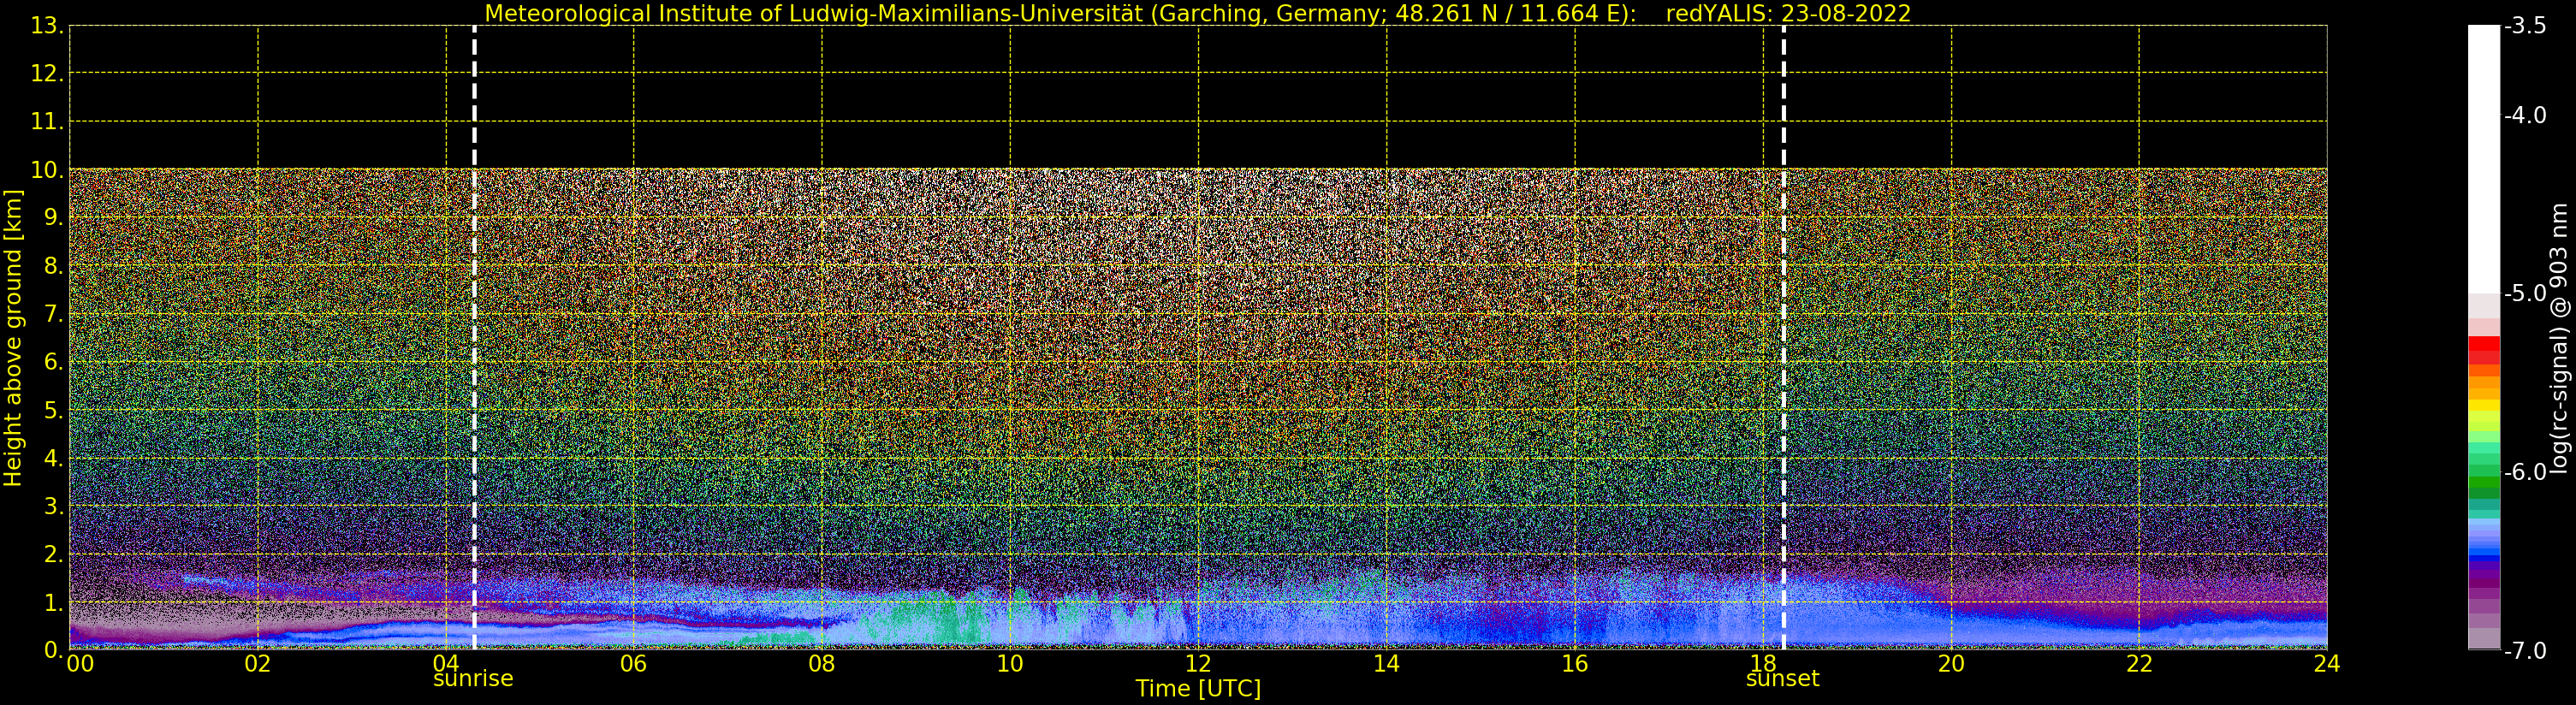Click the '20' tick on the time axis

click(1951, 664)
